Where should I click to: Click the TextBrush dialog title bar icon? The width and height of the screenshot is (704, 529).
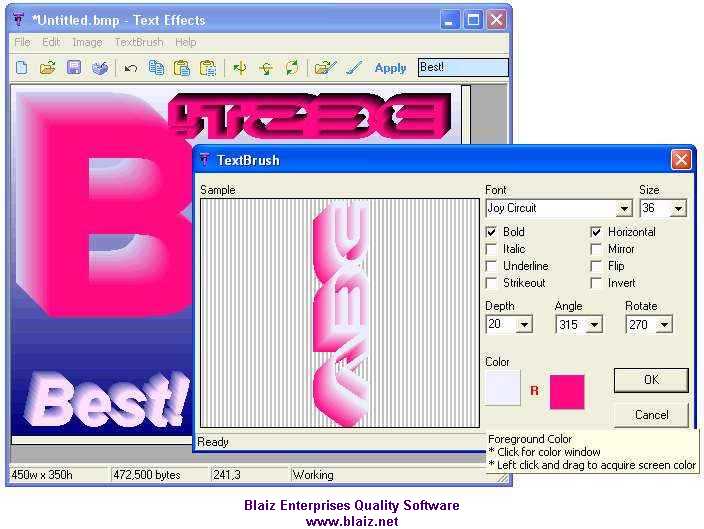pyautogui.click(x=205, y=159)
